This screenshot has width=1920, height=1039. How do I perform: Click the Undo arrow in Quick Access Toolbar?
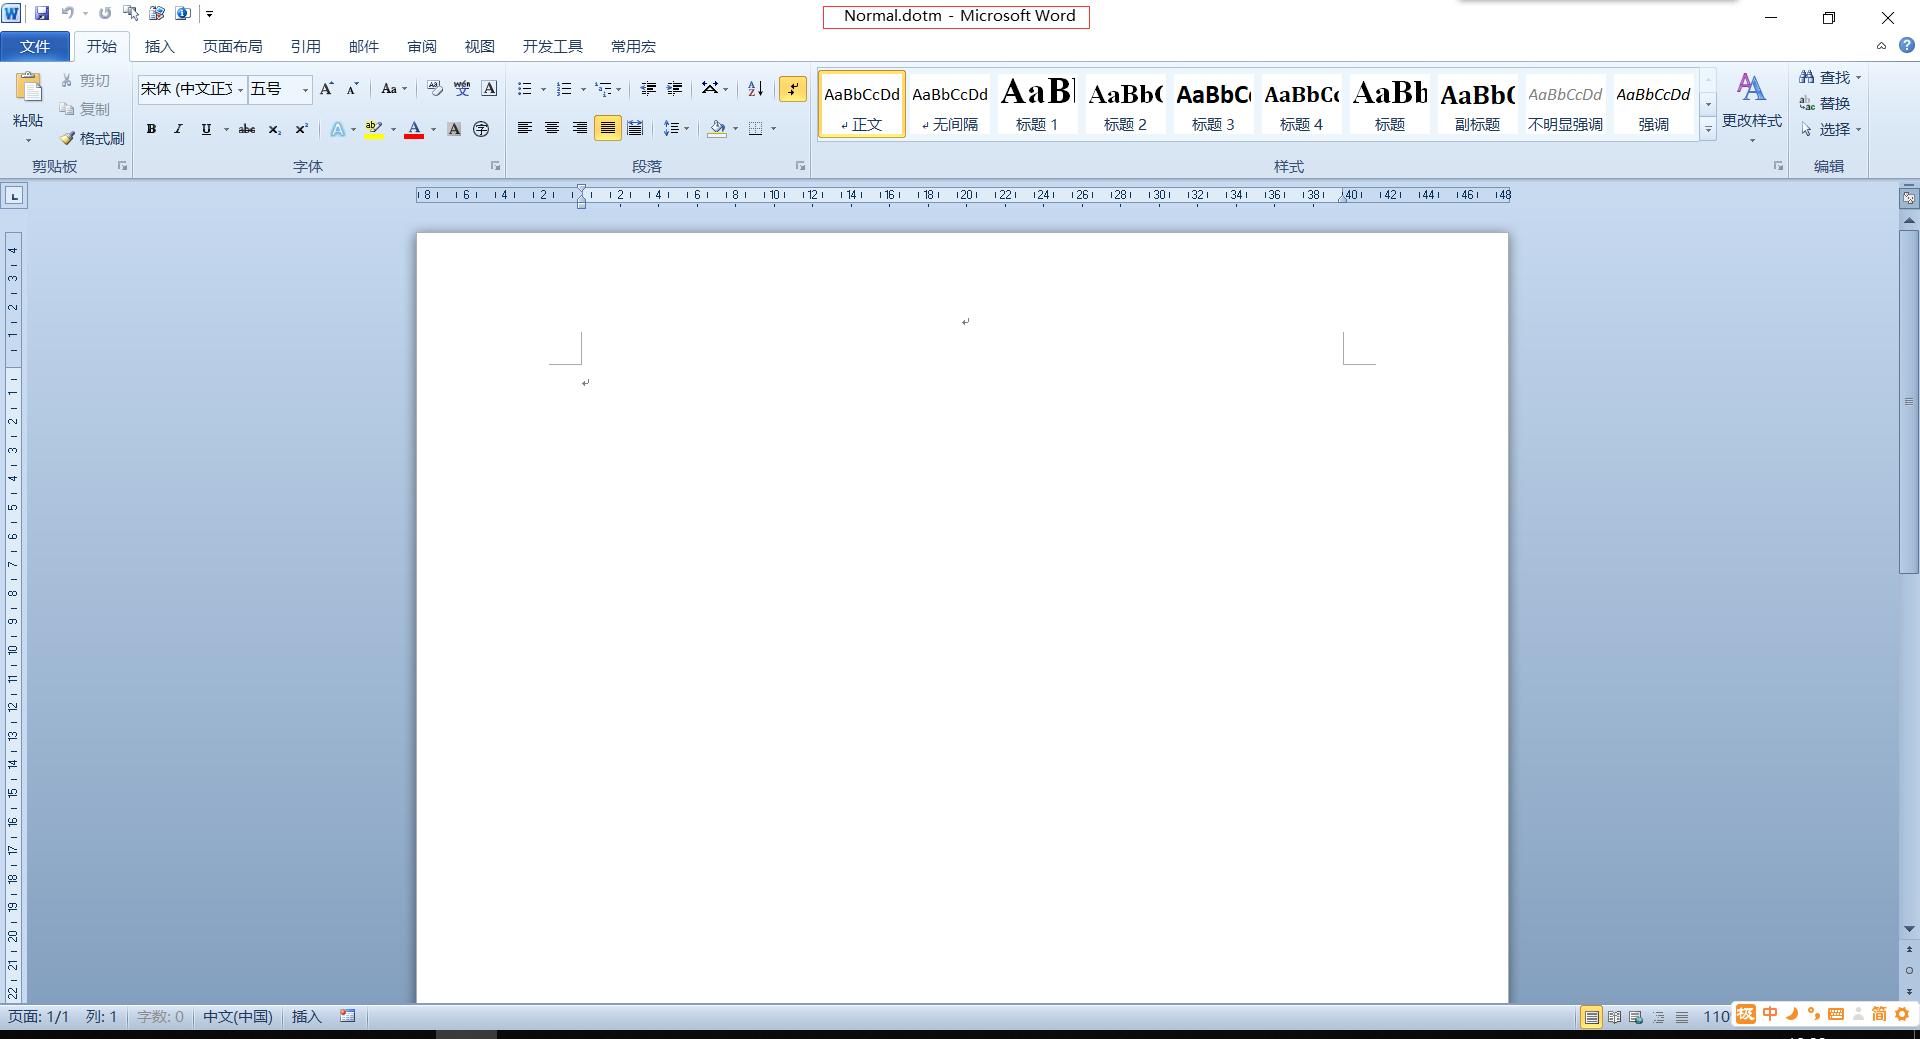click(x=68, y=14)
